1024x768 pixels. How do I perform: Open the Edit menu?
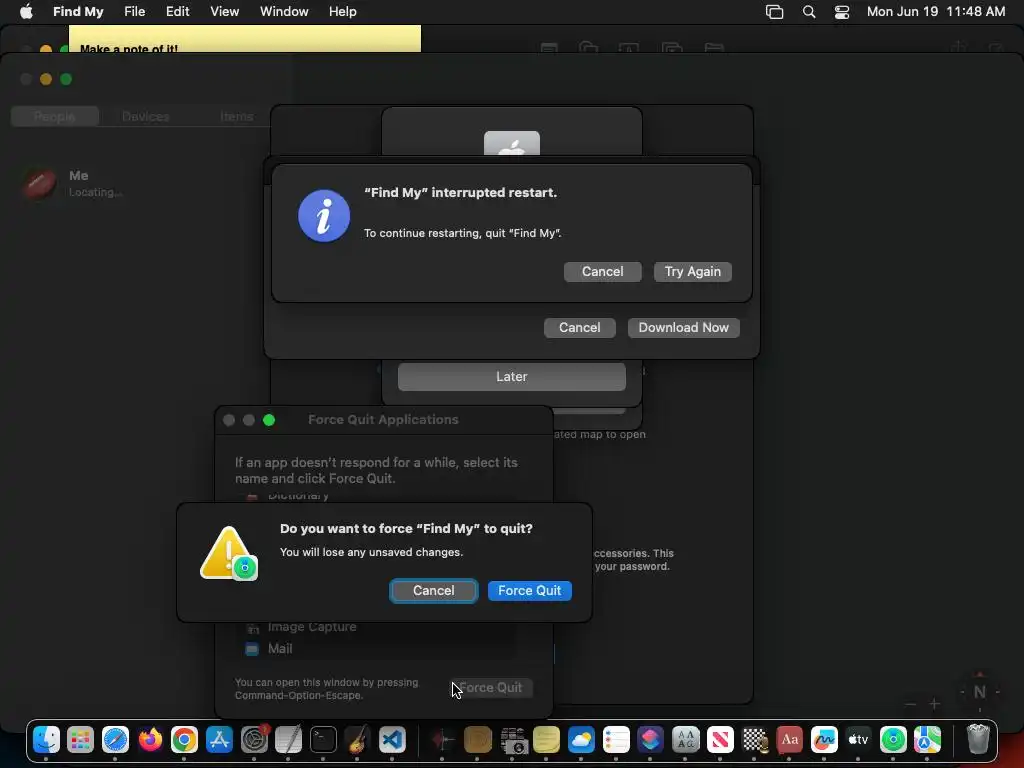pyautogui.click(x=177, y=12)
